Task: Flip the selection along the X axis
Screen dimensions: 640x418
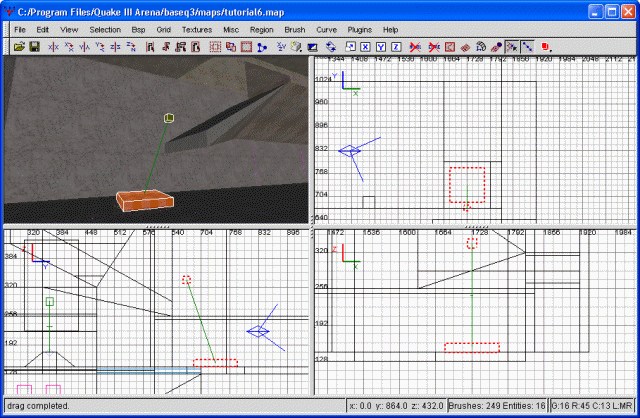Action: tap(53, 47)
